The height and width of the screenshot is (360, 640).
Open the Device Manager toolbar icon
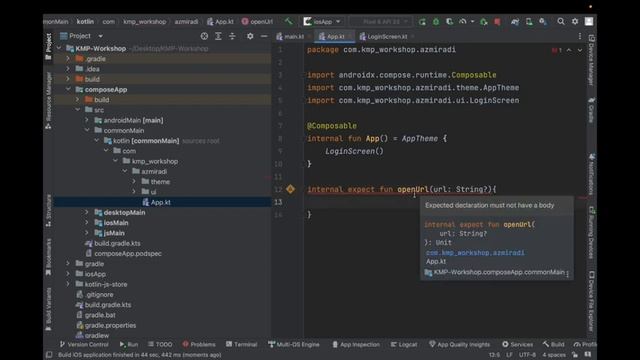(529, 22)
